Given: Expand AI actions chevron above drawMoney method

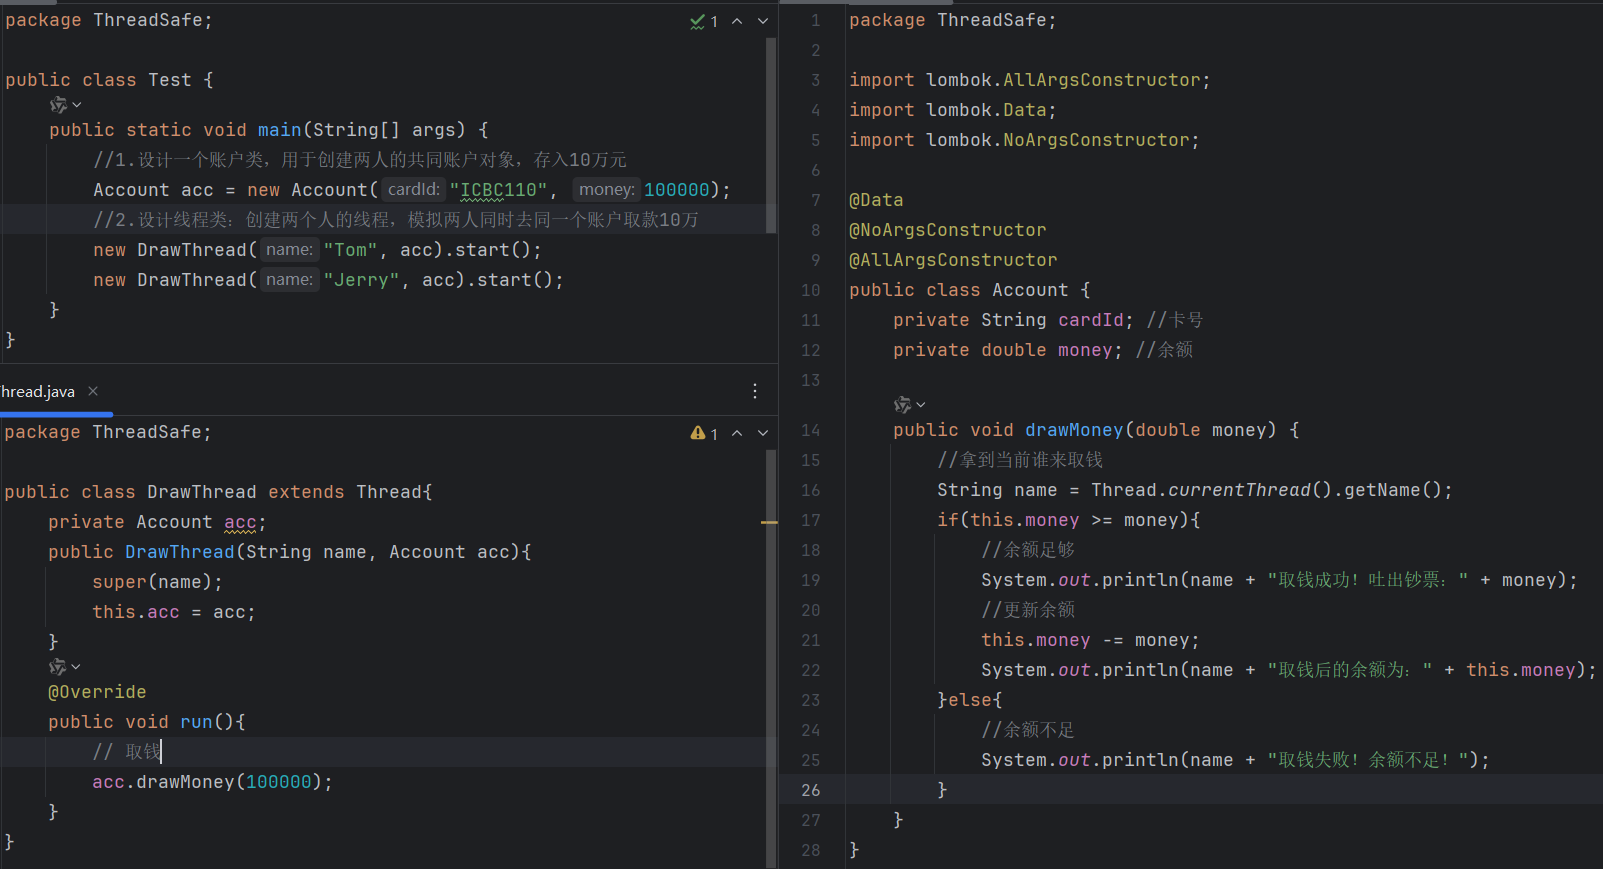Looking at the screenshot, I should [x=921, y=404].
